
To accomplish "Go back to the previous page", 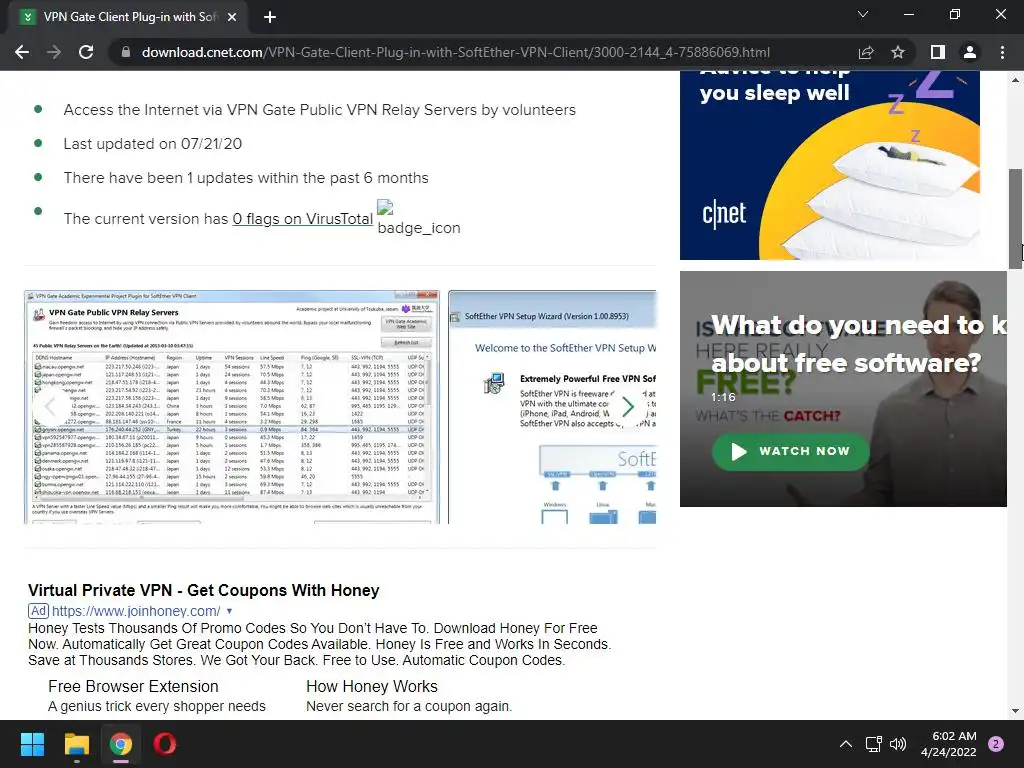I will point(22,52).
